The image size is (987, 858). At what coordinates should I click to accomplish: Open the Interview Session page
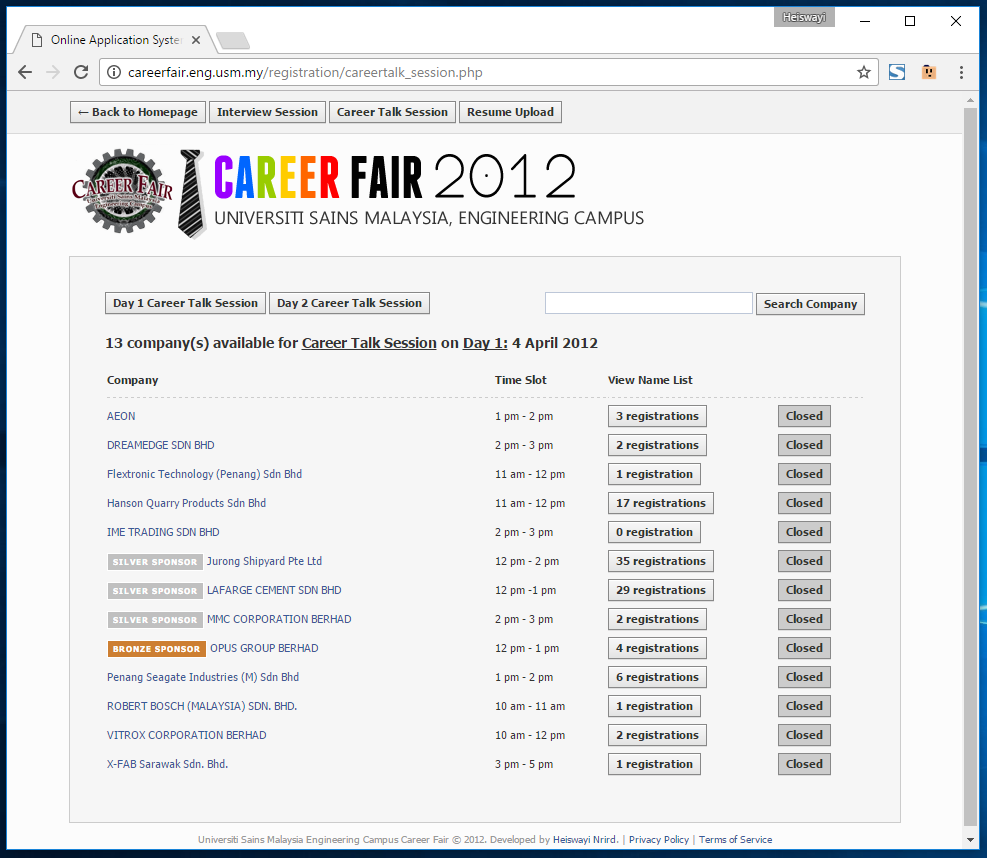click(x=268, y=112)
